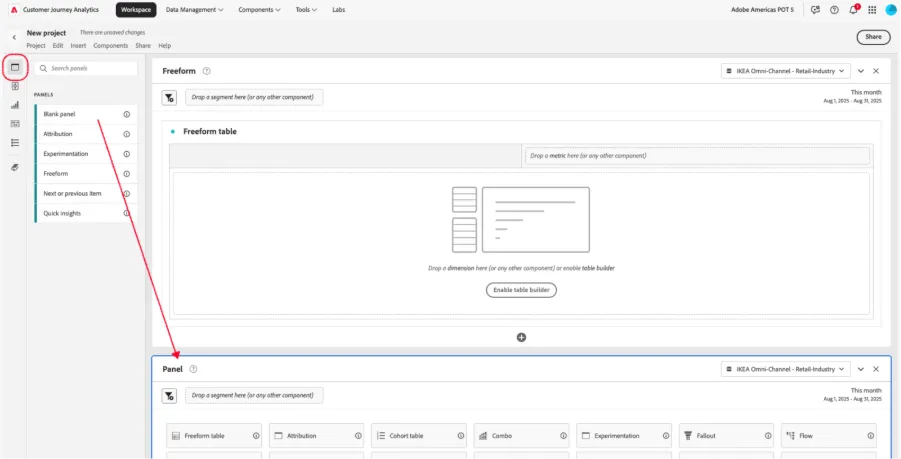Open the Insert menu
Viewport: 901px width, 459px height.
(x=79, y=45)
